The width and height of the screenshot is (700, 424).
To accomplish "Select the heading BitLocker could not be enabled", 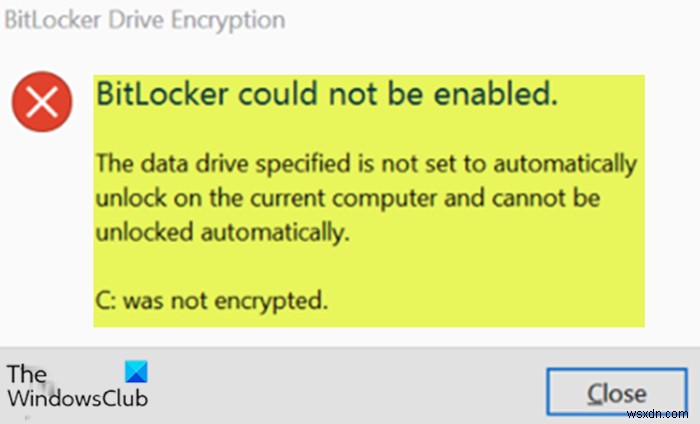I will tap(325, 96).
